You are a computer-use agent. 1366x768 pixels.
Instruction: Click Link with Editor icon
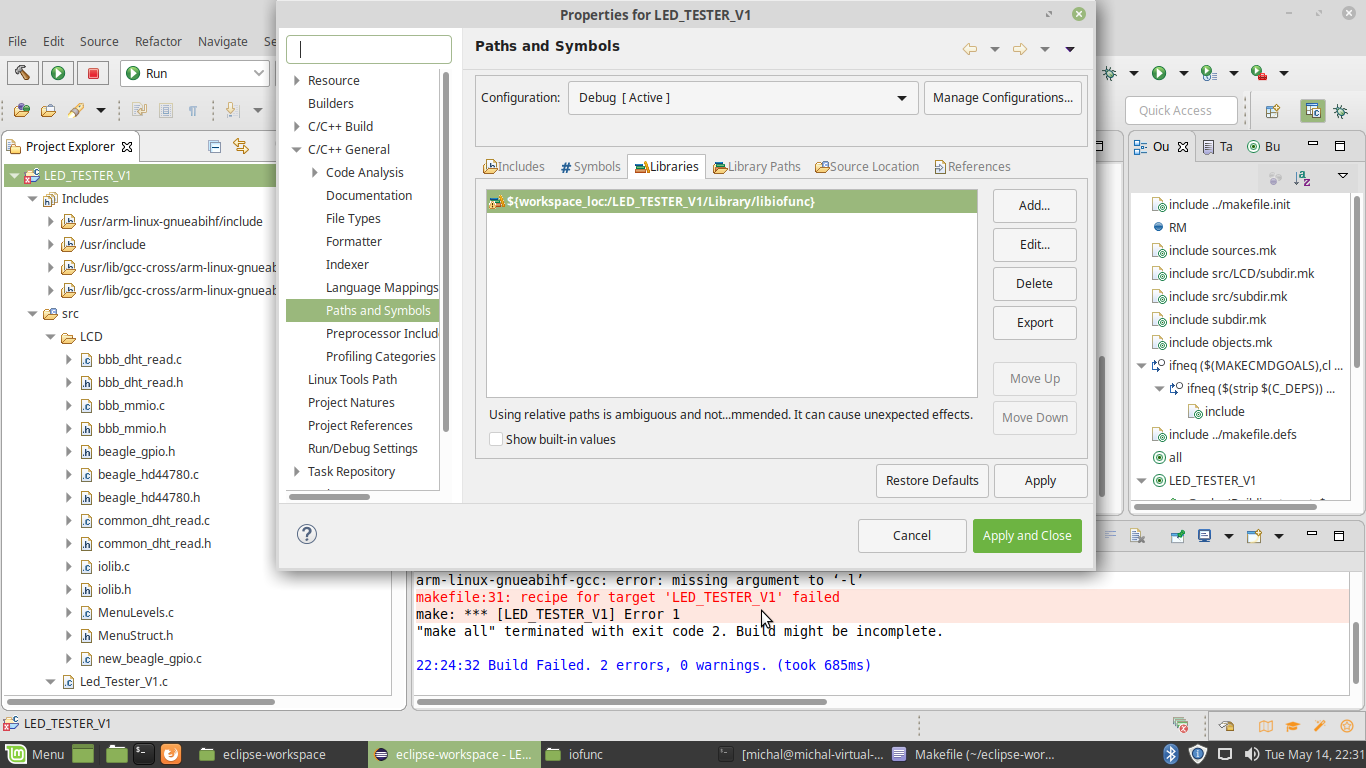coord(240,146)
